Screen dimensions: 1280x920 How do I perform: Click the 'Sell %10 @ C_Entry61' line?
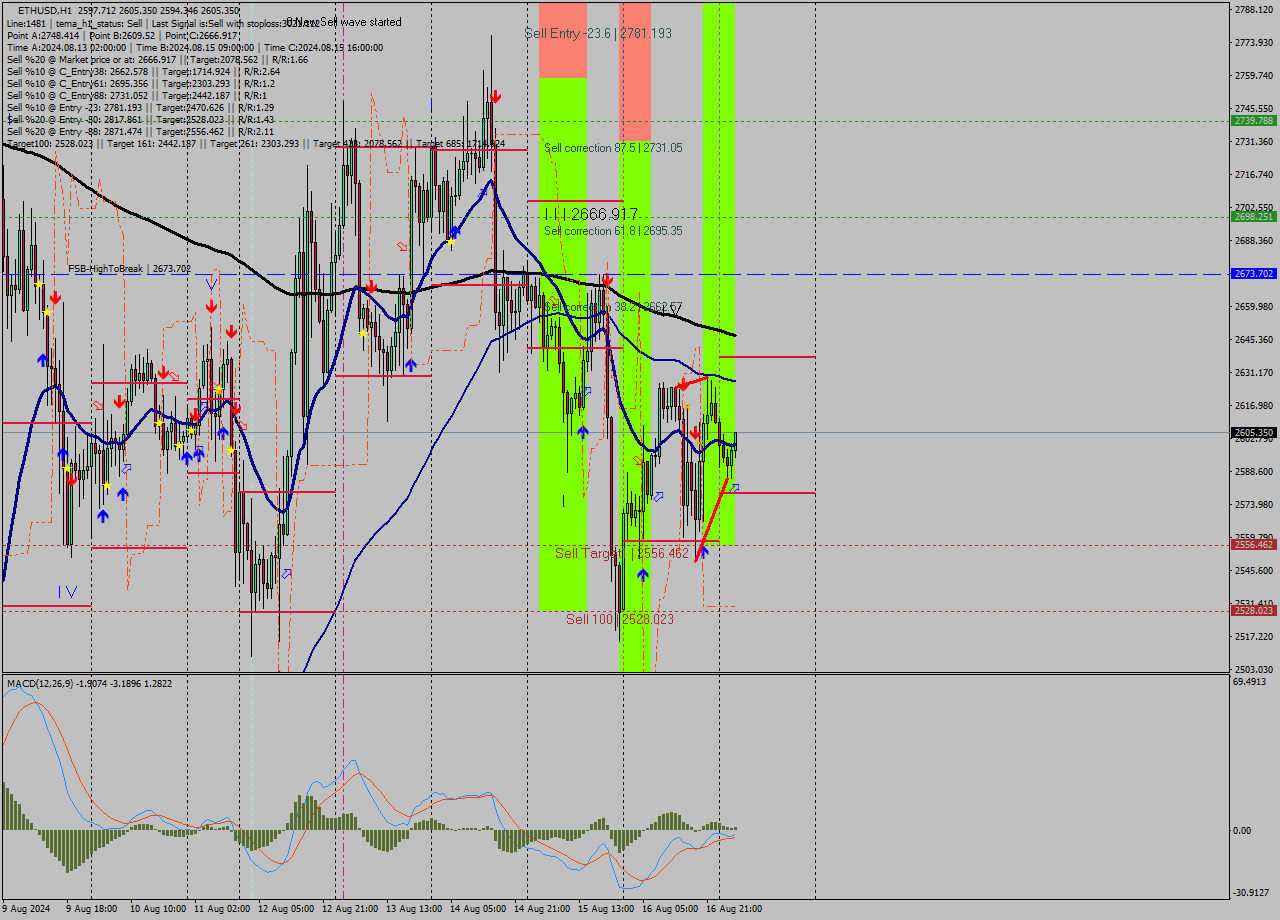tap(140, 83)
